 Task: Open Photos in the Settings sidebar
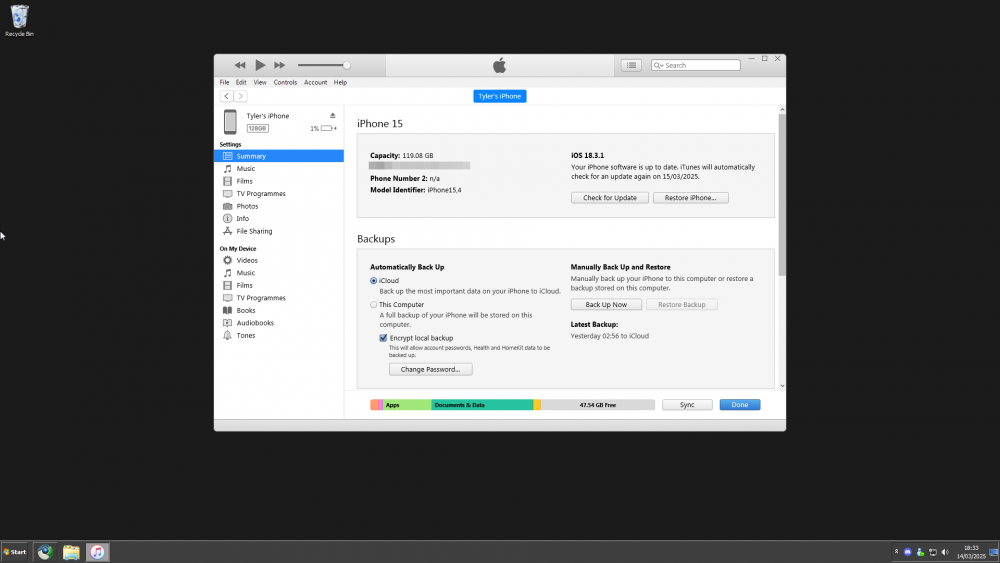point(246,206)
